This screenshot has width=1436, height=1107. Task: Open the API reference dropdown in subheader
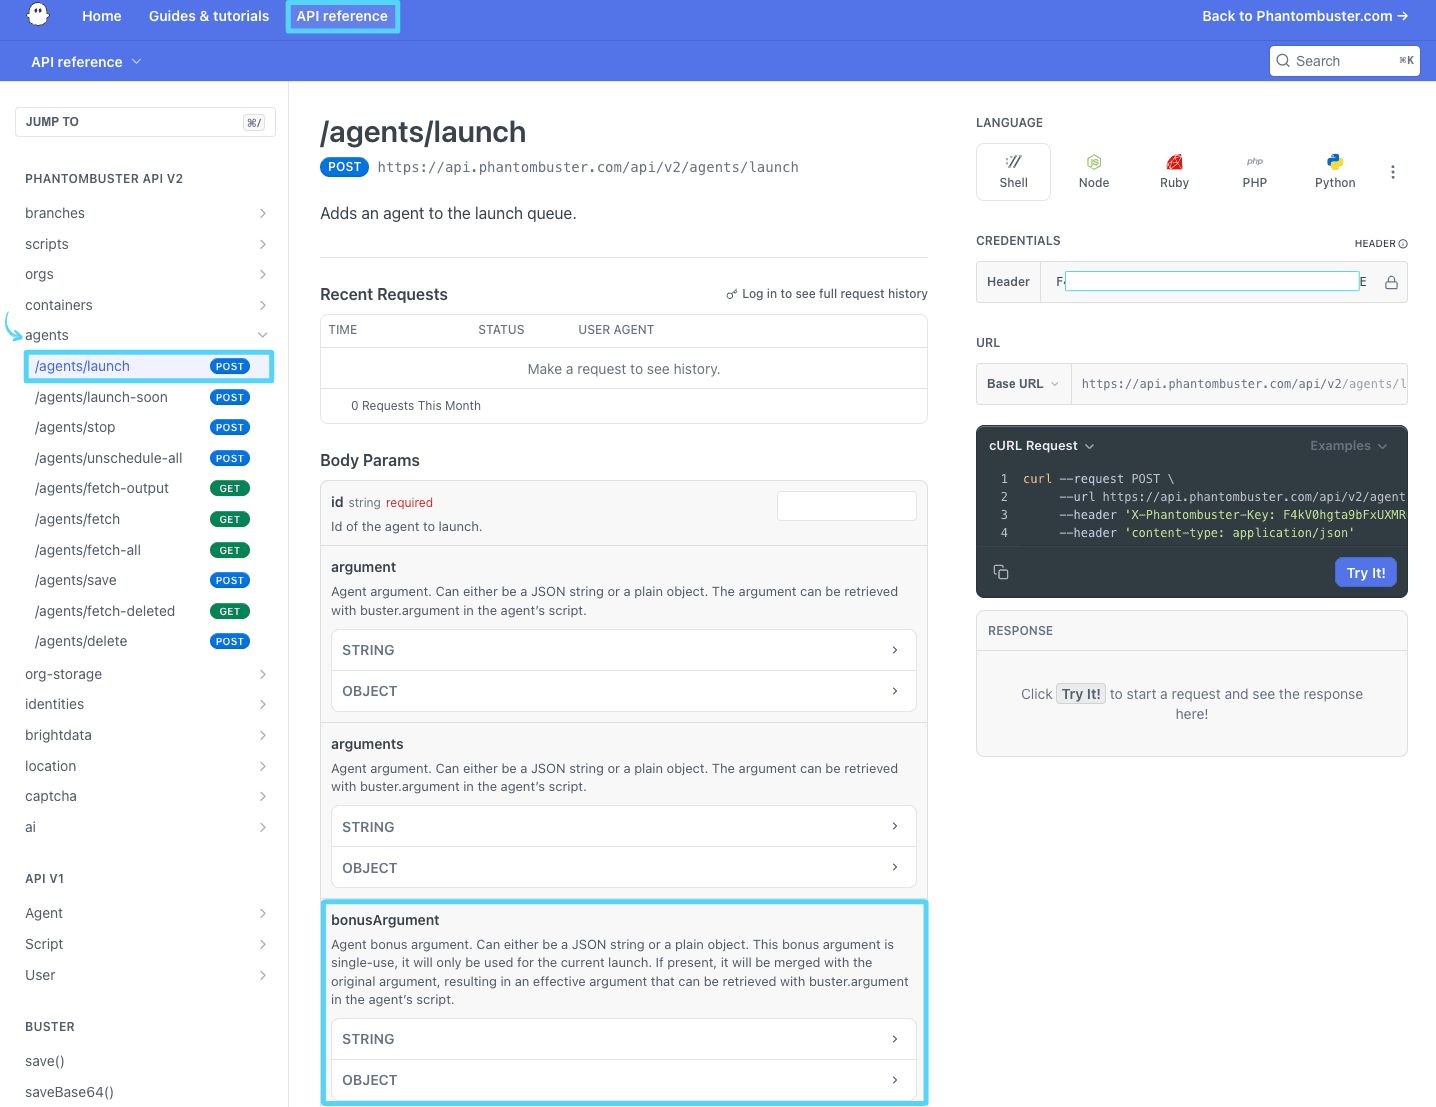86,62
